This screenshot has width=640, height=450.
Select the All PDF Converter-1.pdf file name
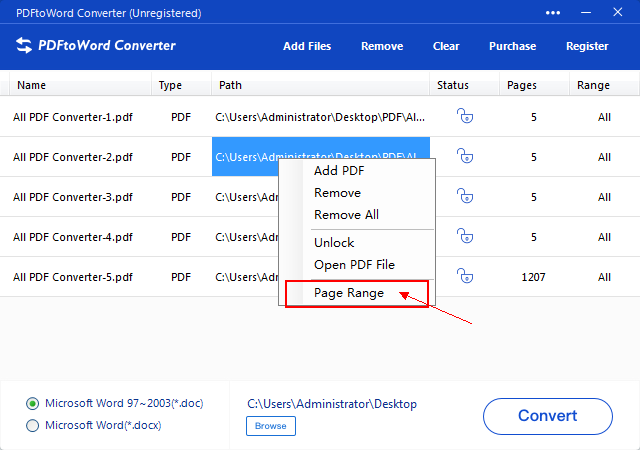73,118
